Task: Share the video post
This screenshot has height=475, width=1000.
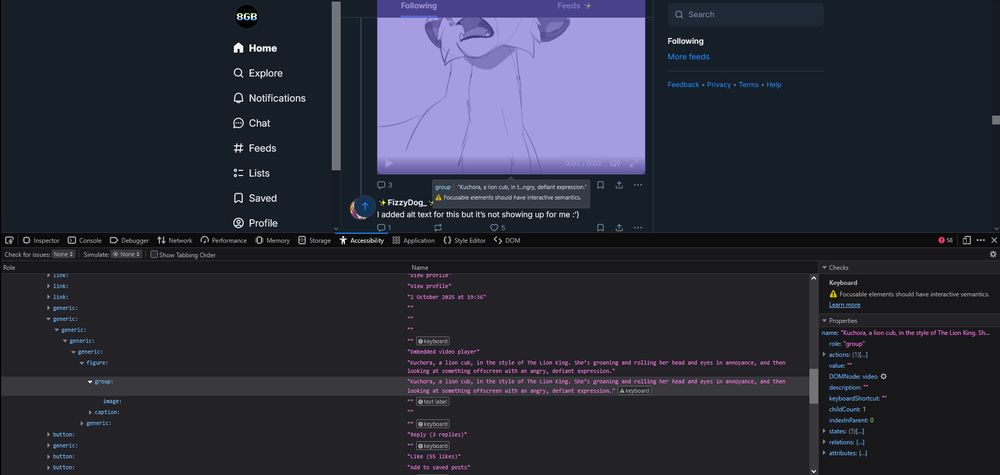Action: point(619,185)
